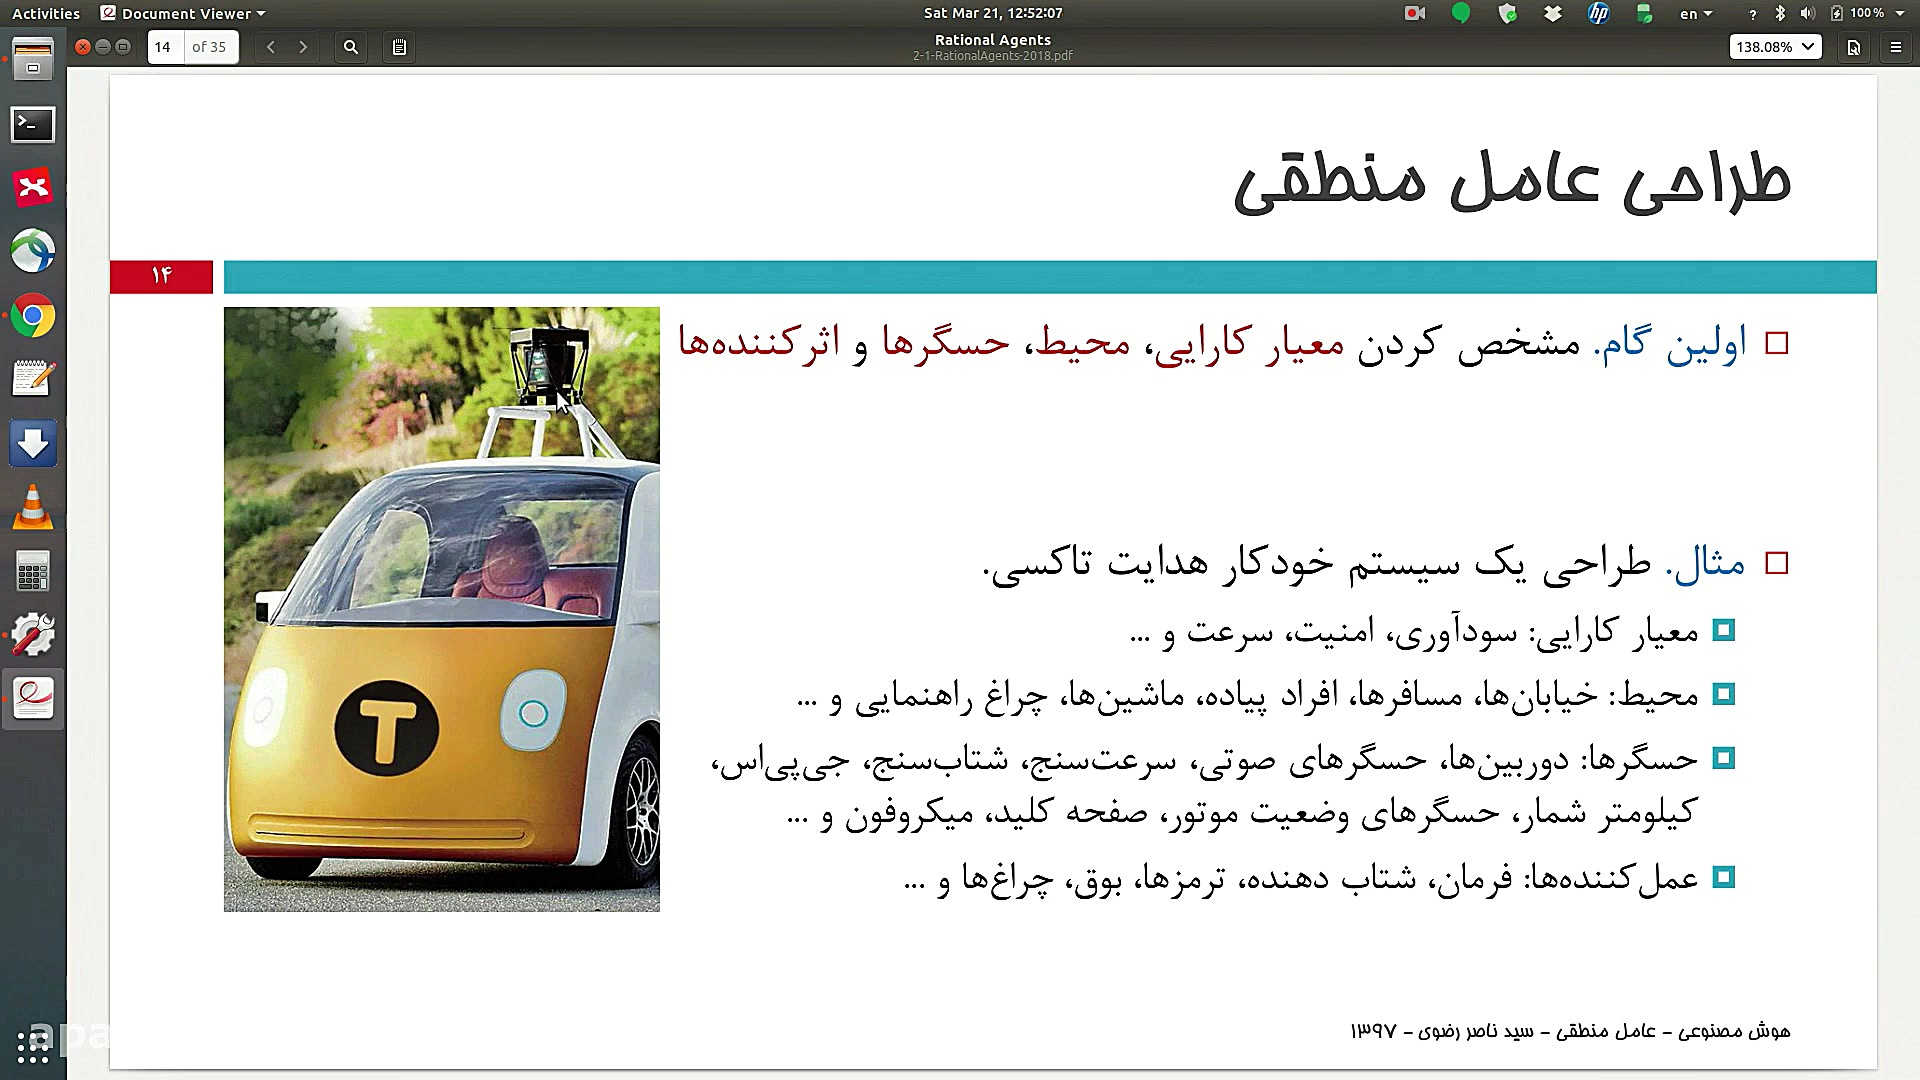This screenshot has width=1920, height=1080.
Task: Toggle the screen recorder camera indicator
Action: pyautogui.click(x=1413, y=13)
